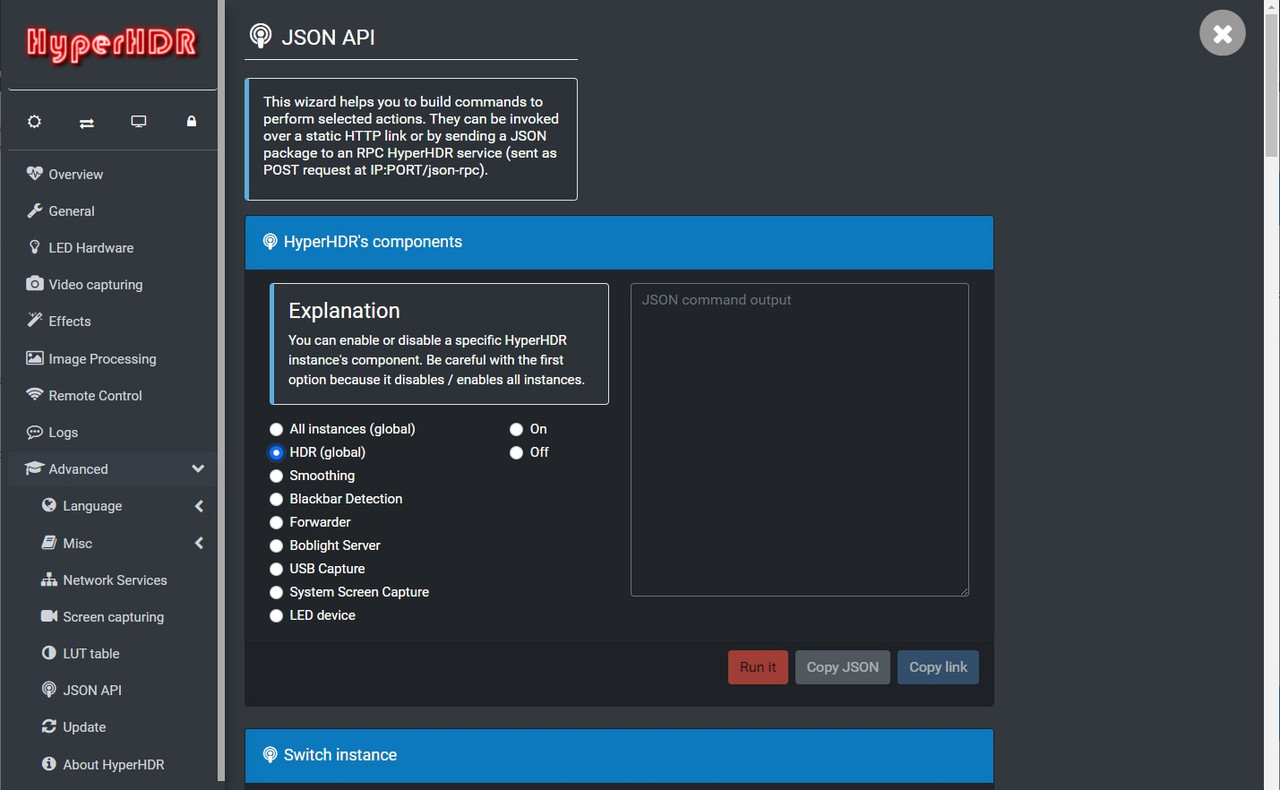Viewport: 1280px width, 790px height.
Task: Click the red Run it button
Action: point(758,667)
